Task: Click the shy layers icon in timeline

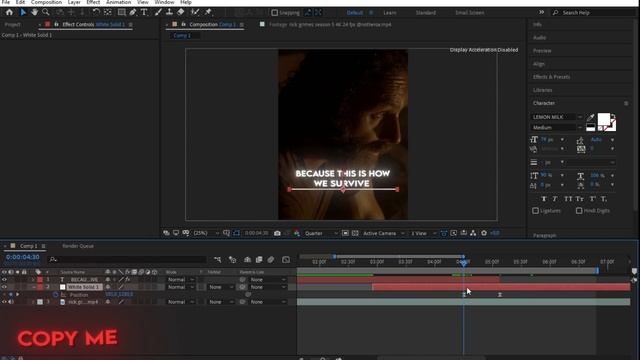Action: coord(247,260)
